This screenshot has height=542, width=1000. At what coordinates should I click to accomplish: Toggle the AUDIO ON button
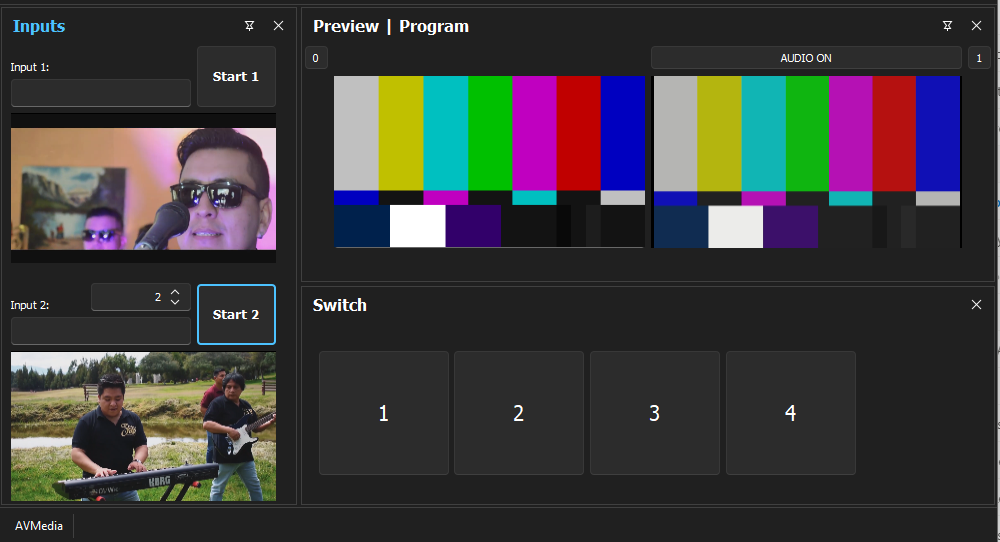click(x=805, y=58)
